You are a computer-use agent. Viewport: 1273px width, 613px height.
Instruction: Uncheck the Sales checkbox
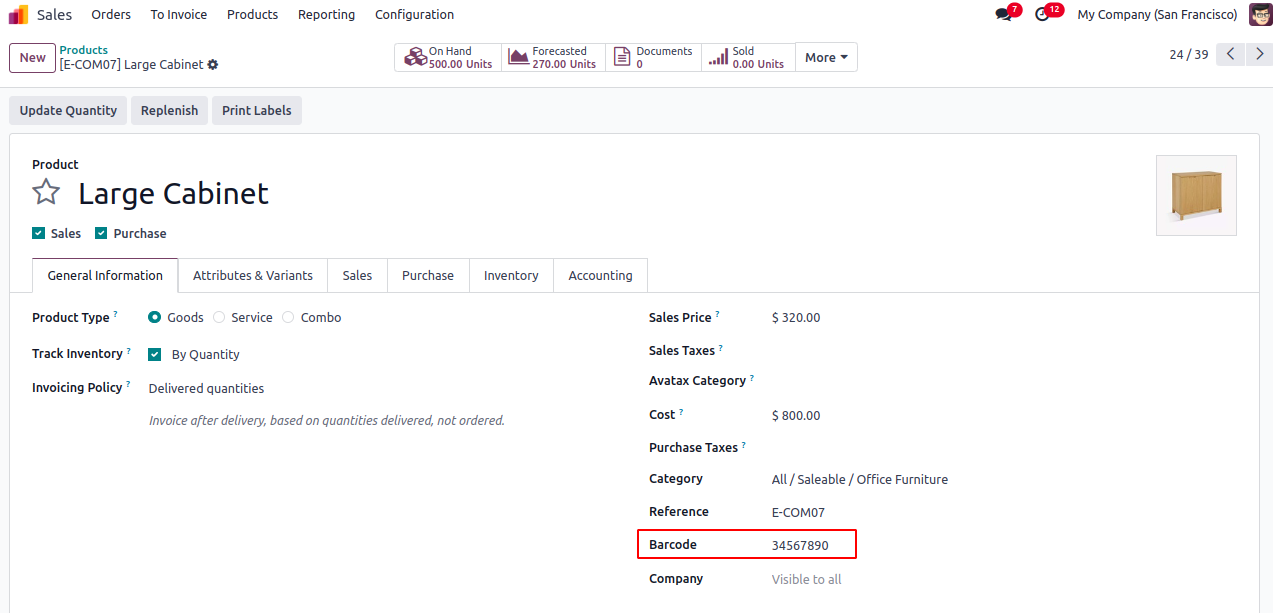point(39,233)
